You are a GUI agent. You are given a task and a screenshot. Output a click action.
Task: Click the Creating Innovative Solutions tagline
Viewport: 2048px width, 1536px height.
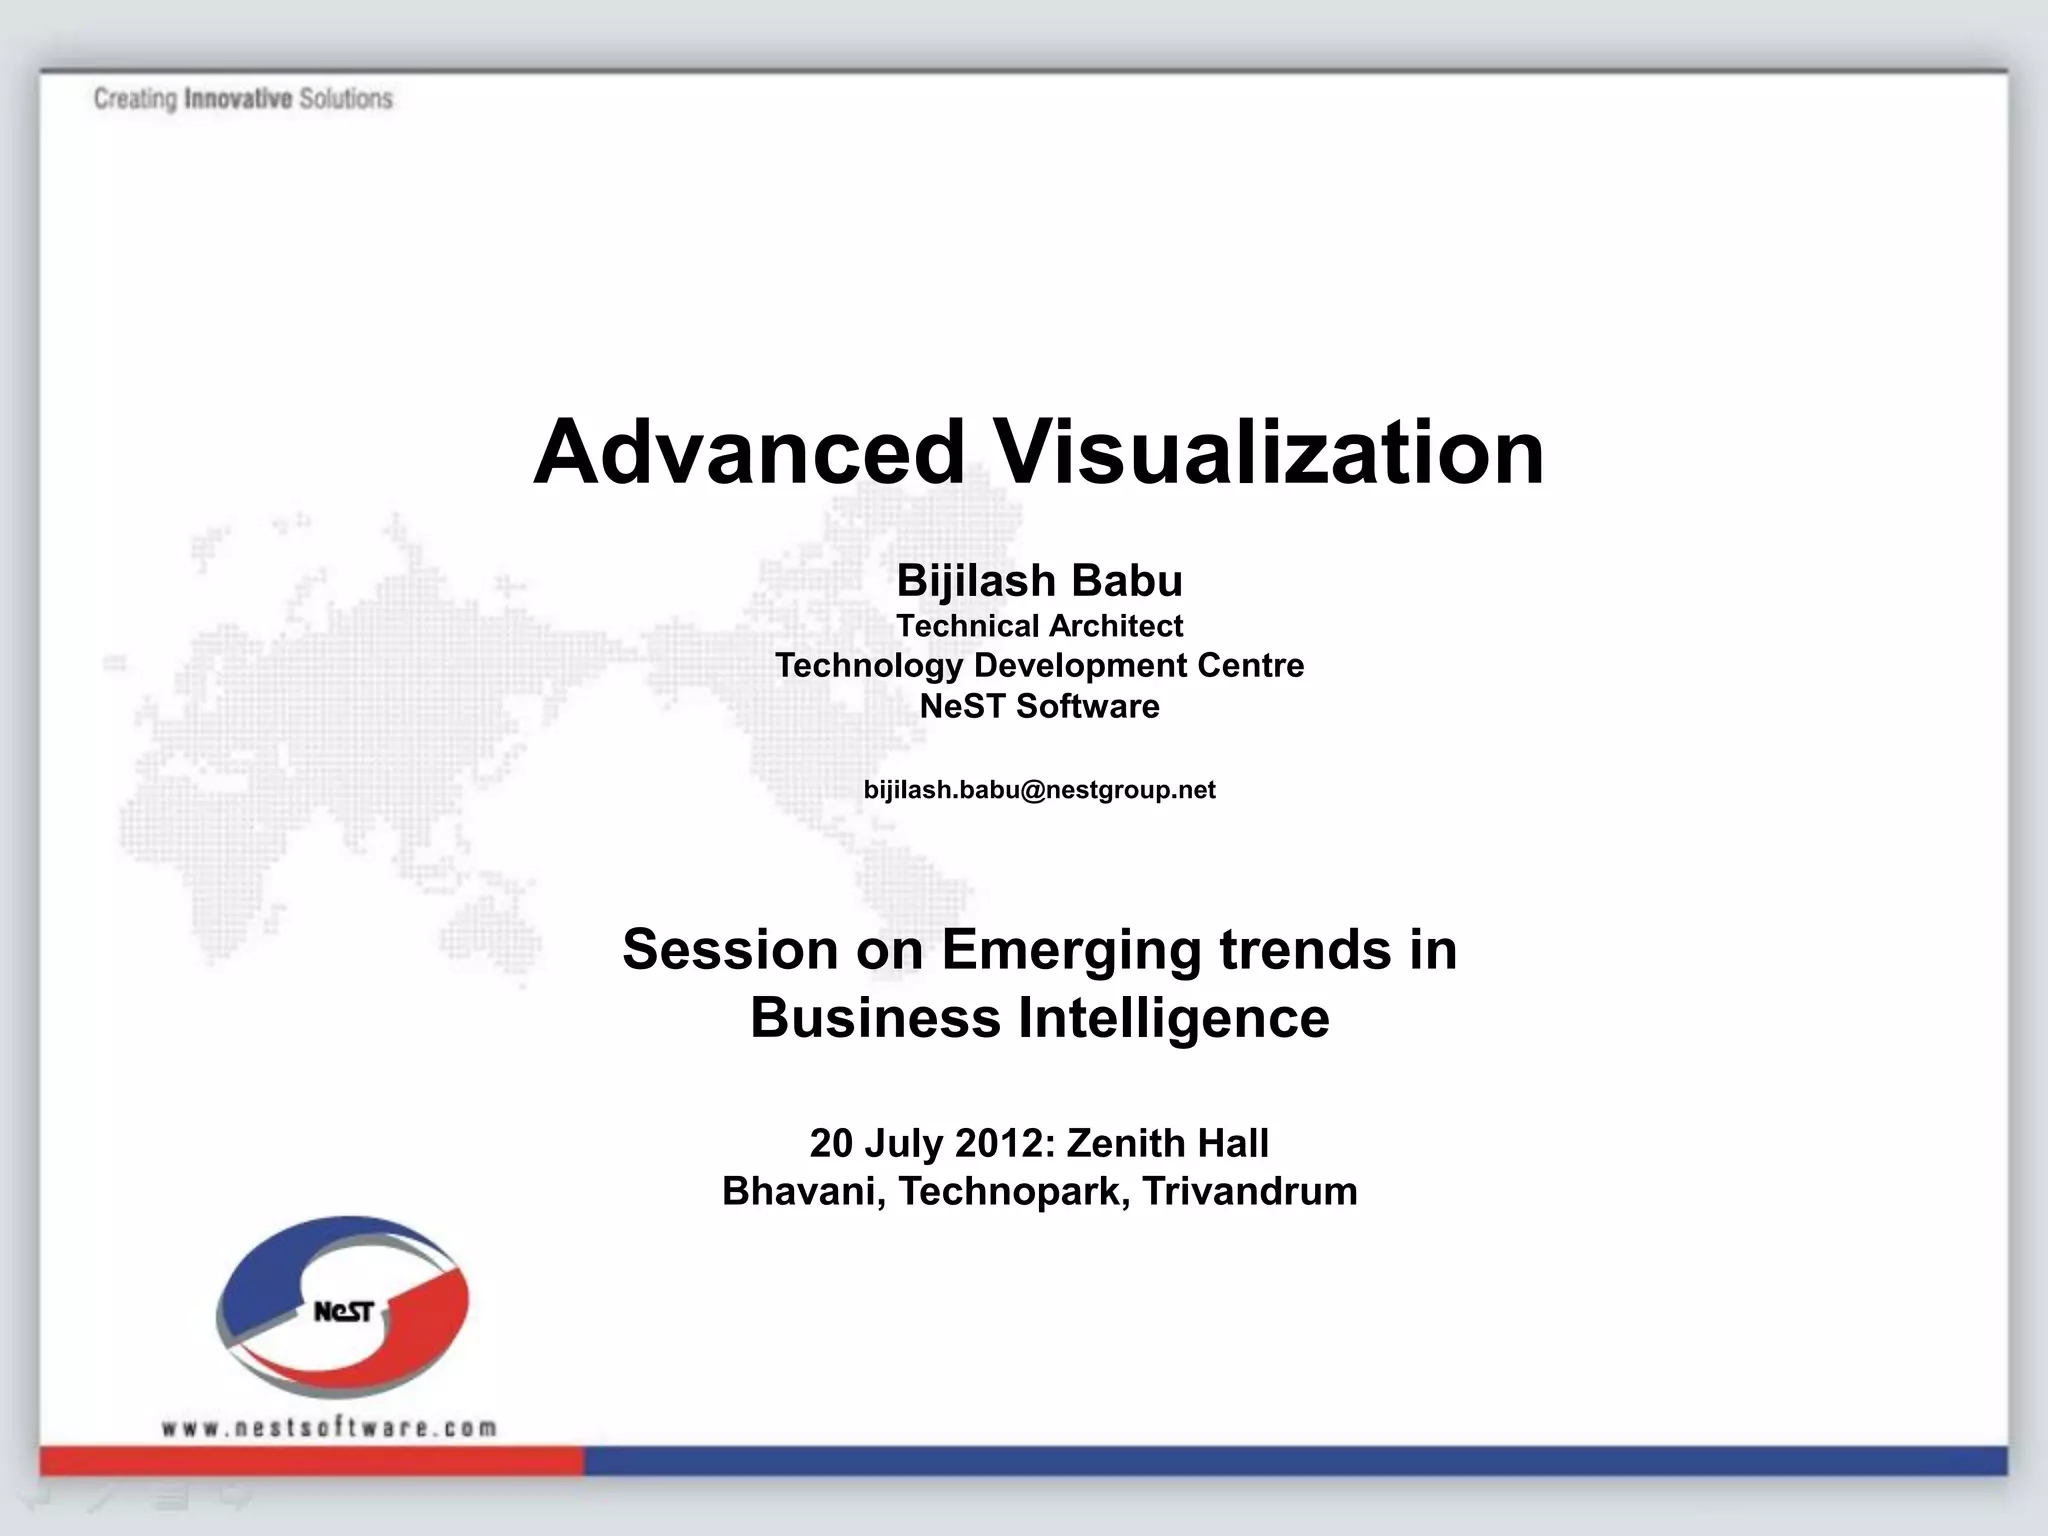[x=243, y=99]
